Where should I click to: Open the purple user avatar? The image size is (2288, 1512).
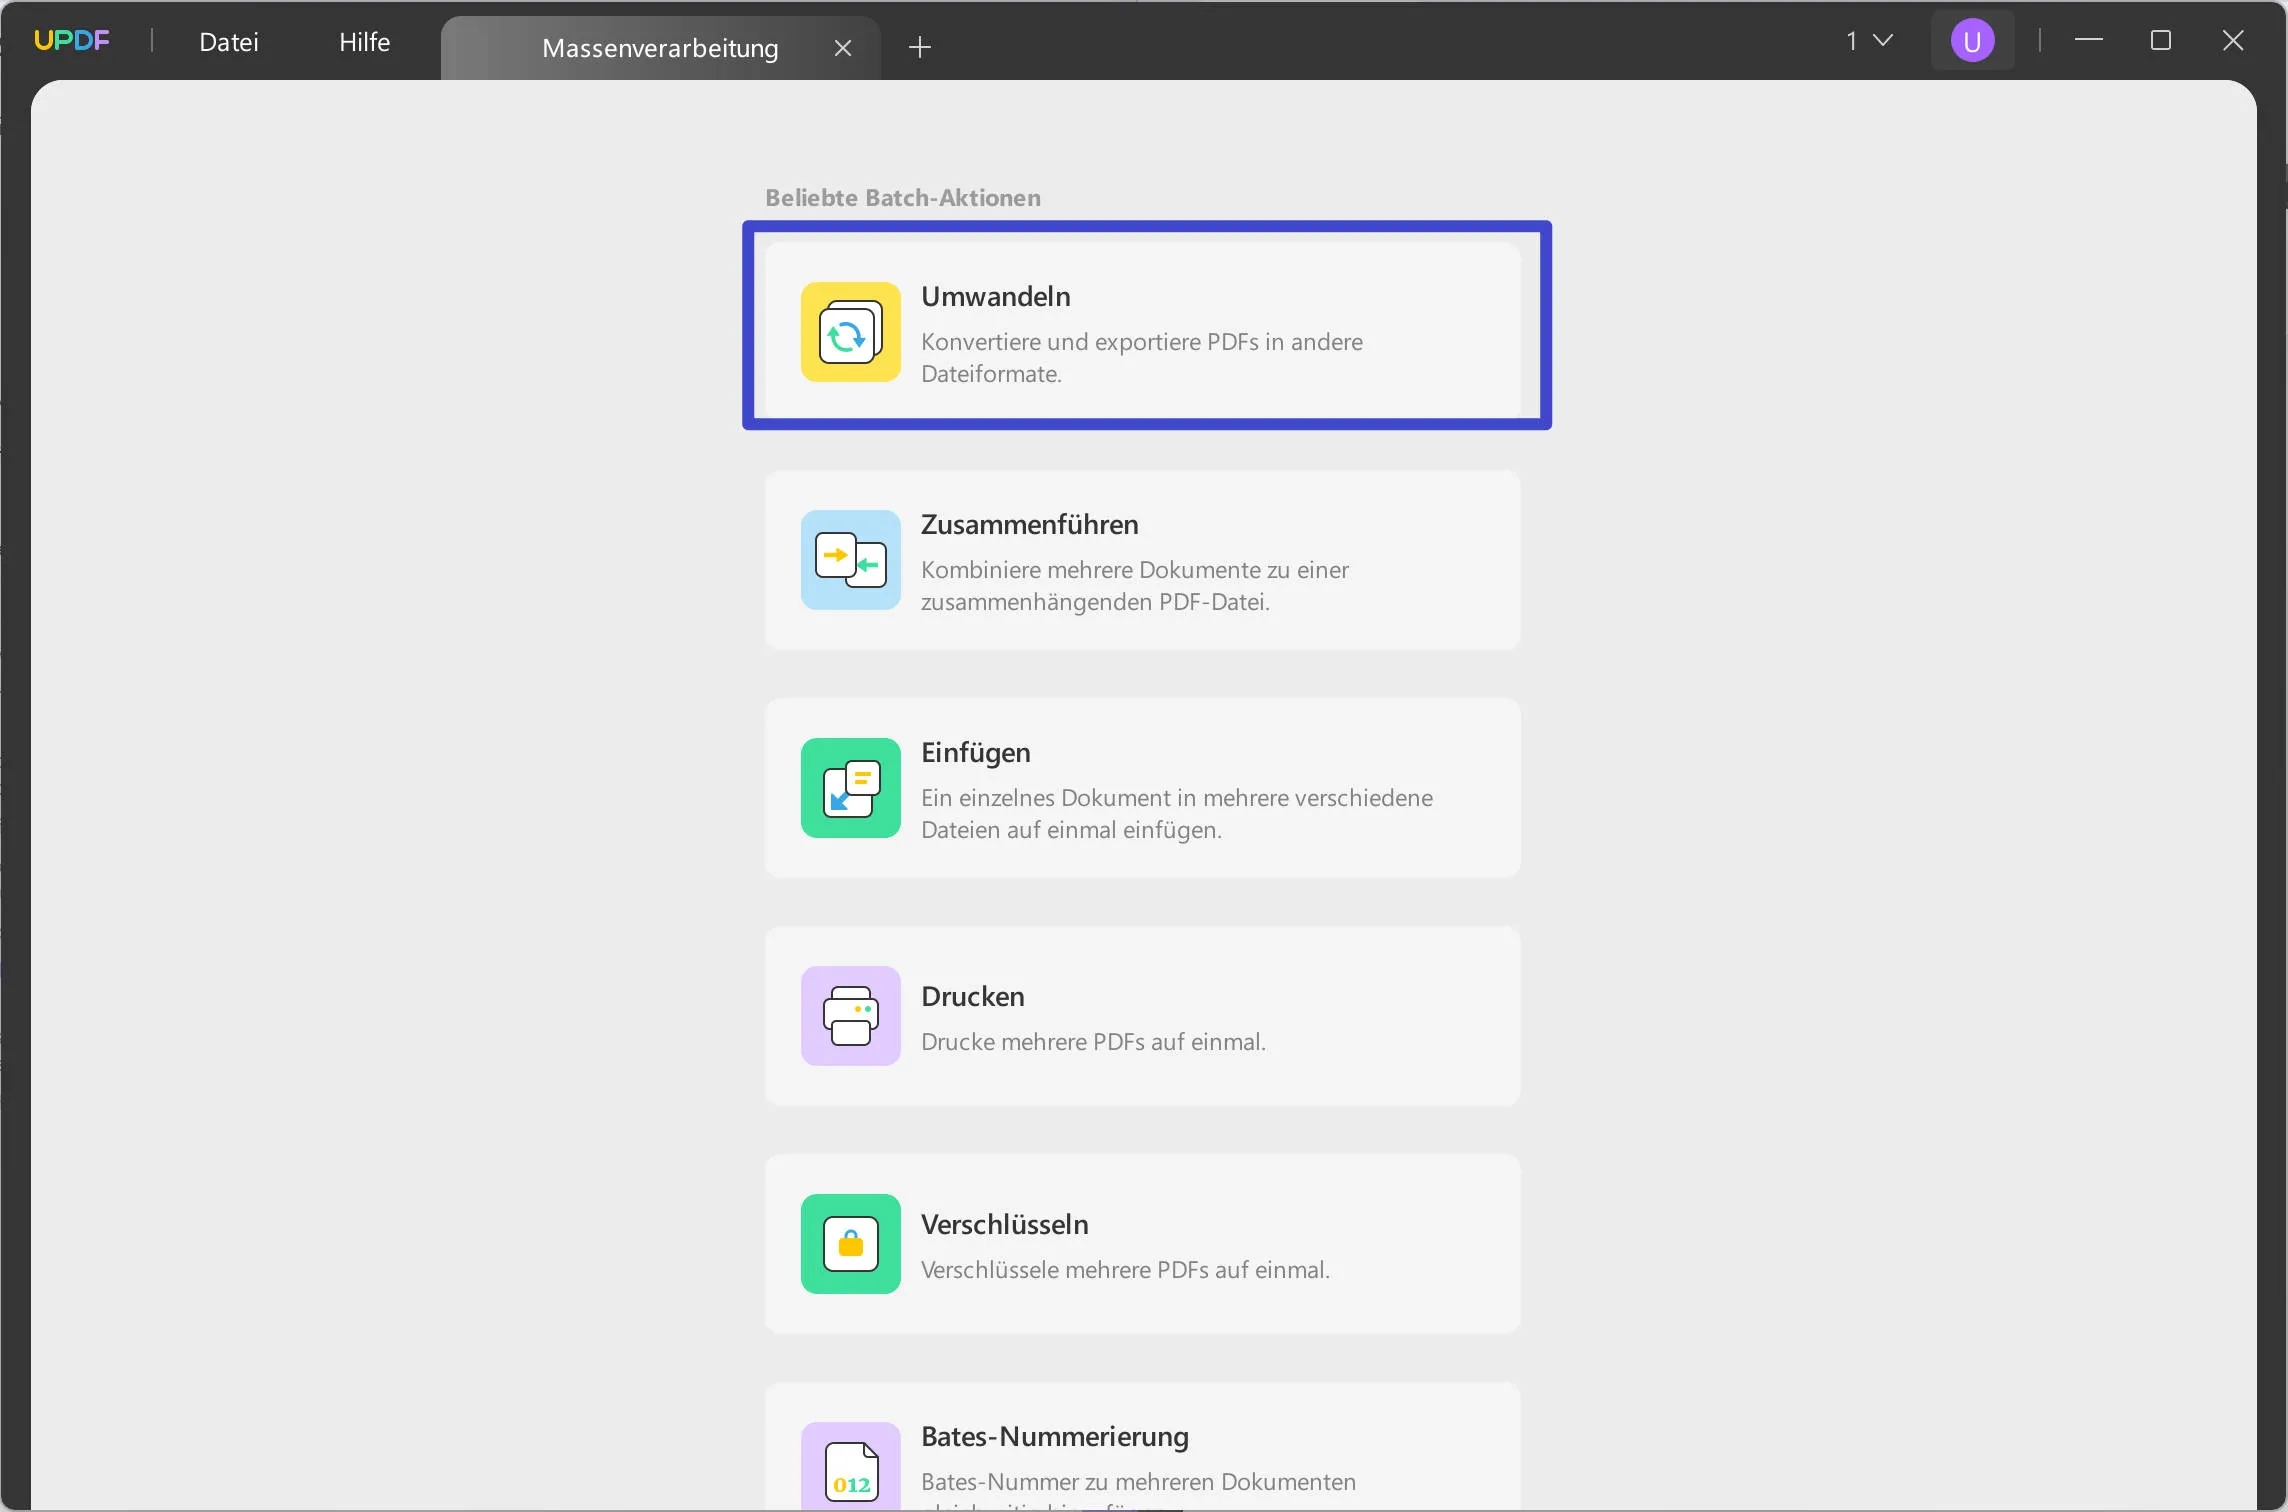coord(1971,41)
